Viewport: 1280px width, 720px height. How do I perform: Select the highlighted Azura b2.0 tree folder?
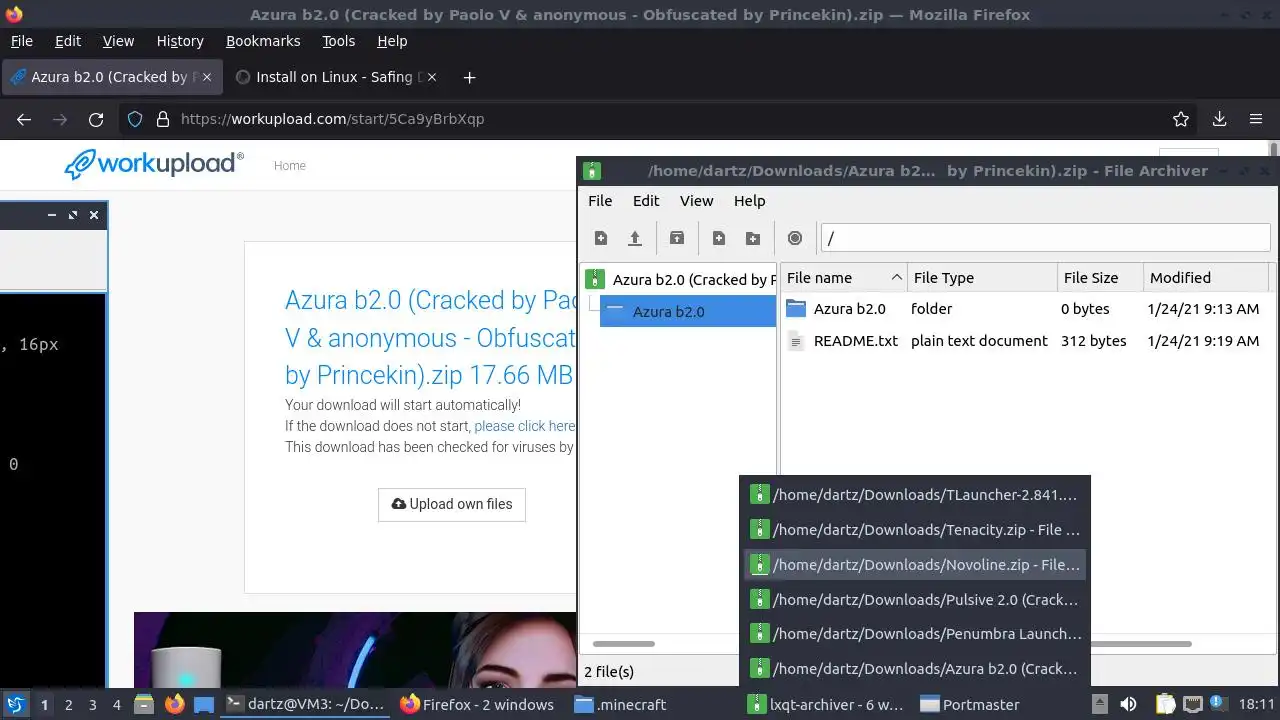point(688,312)
